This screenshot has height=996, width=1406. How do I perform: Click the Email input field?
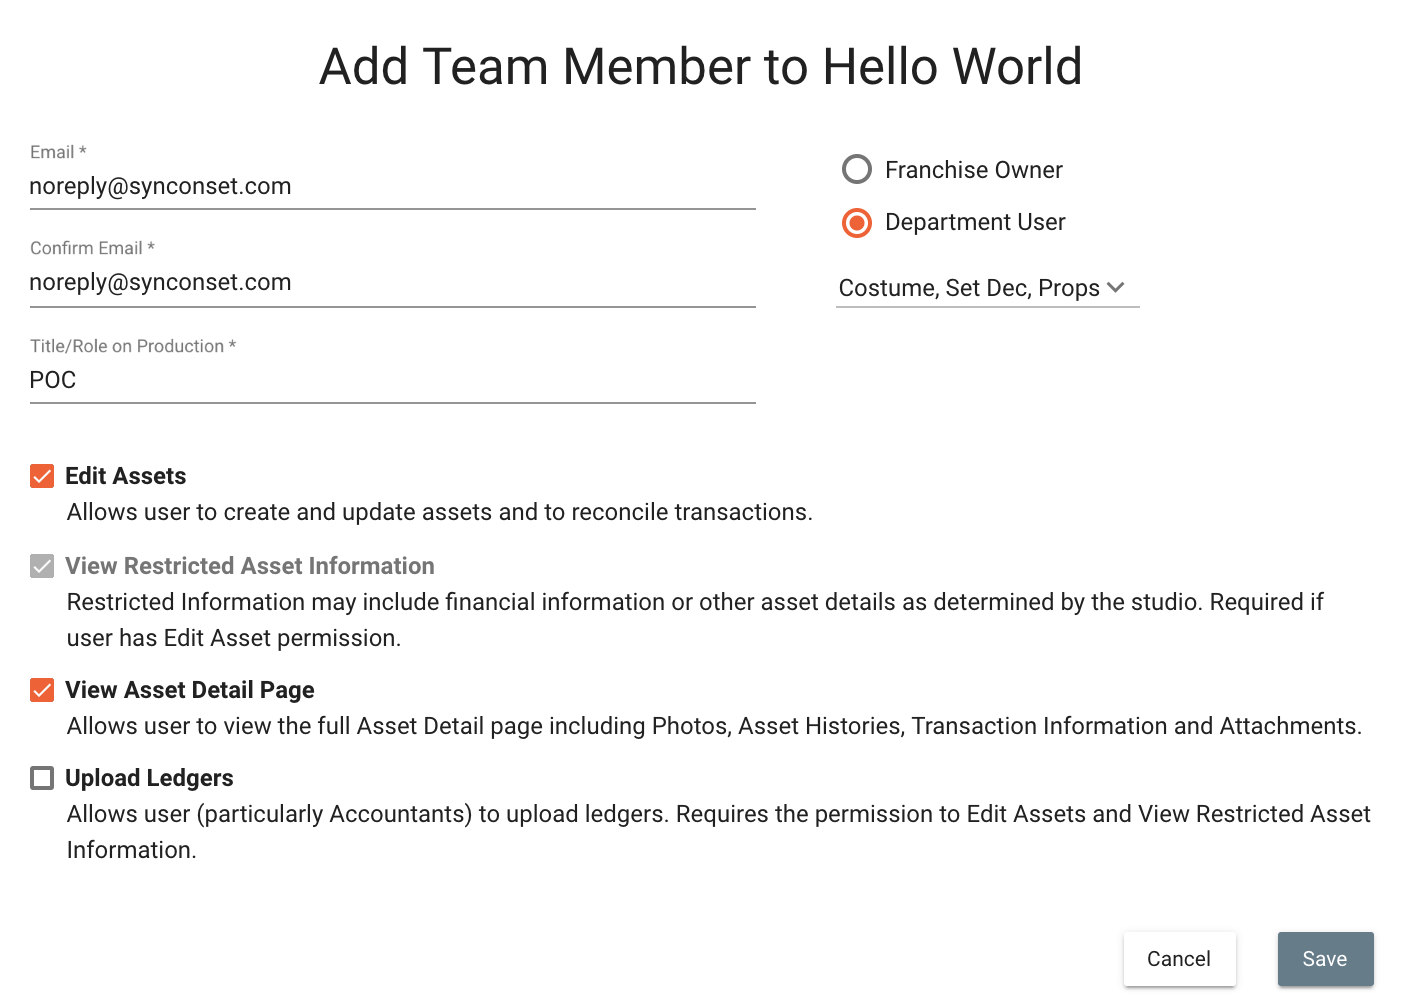pos(392,187)
